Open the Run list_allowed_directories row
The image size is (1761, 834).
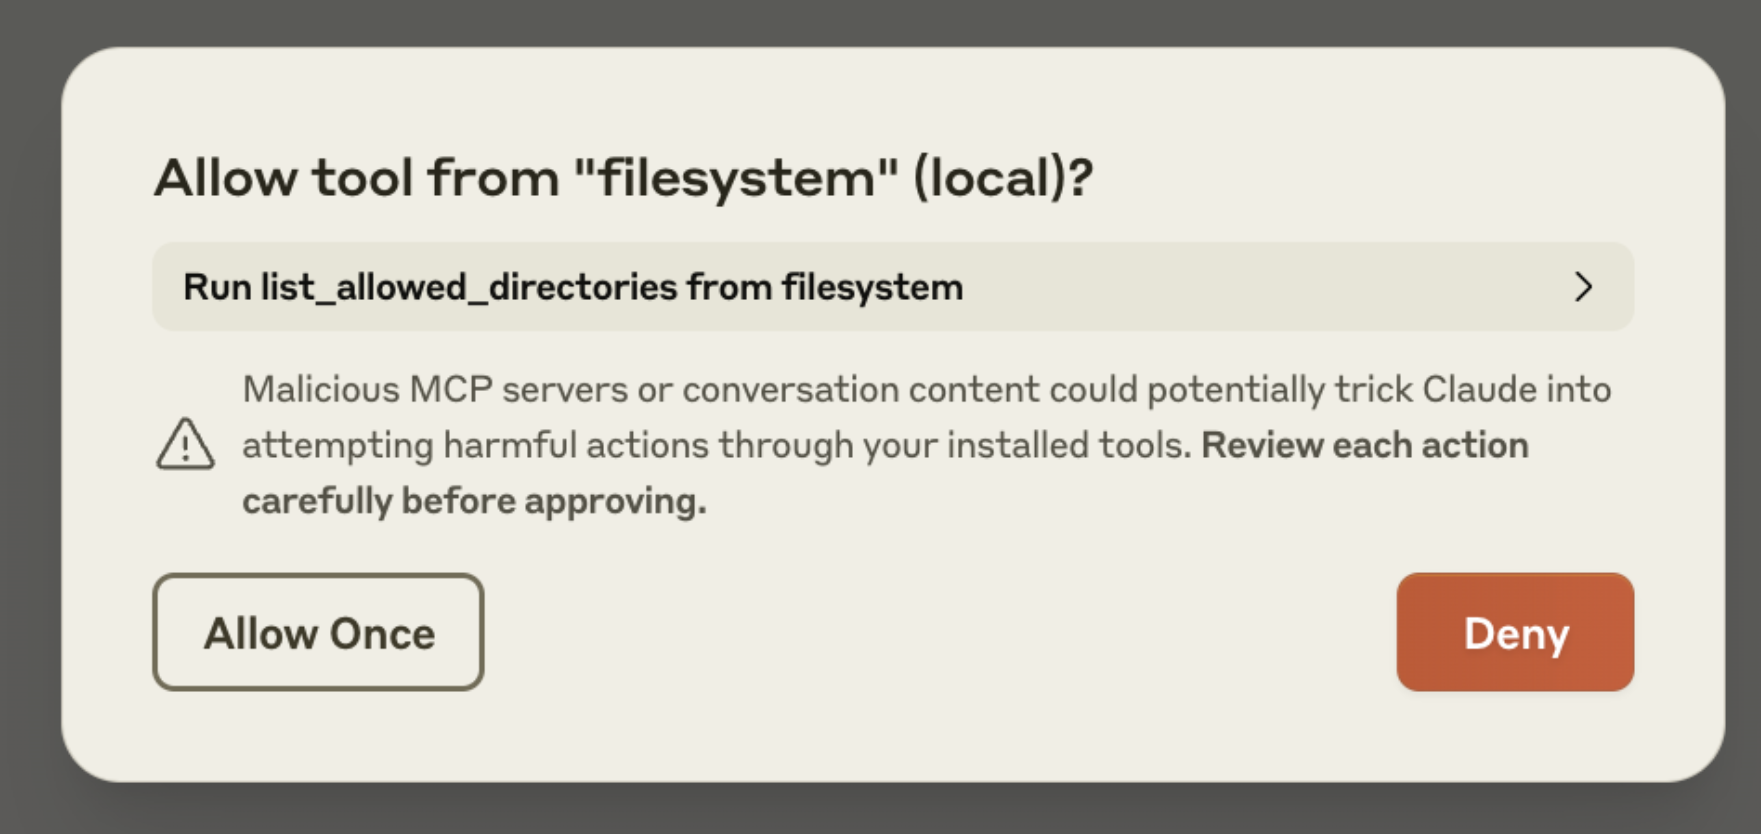[893, 287]
